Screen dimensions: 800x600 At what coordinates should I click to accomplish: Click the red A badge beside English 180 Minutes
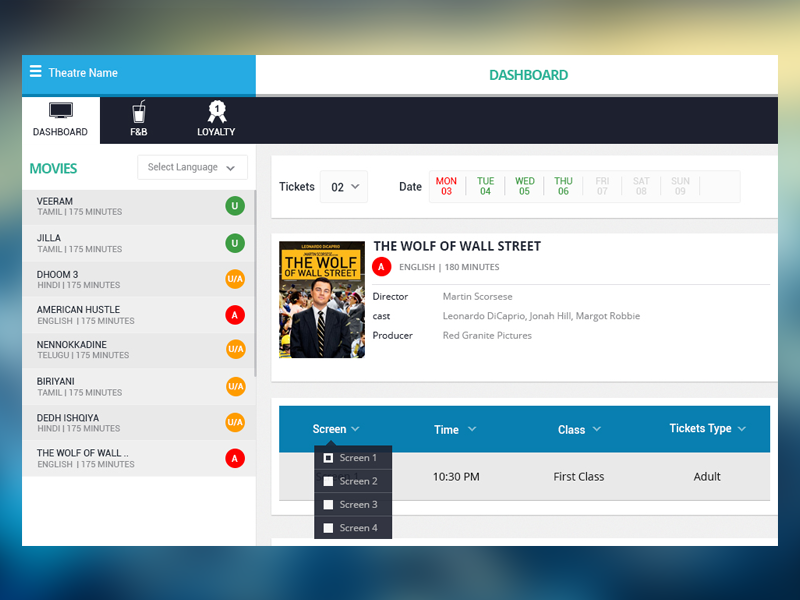tap(382, 267)
